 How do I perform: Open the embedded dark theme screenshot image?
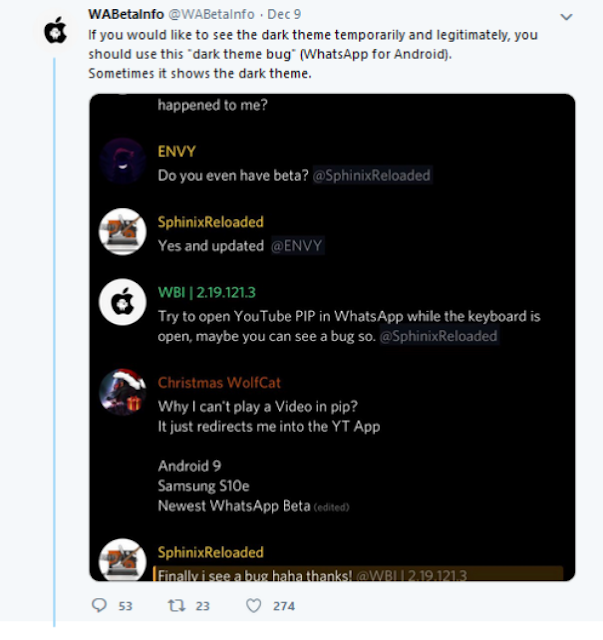(332, 337)
